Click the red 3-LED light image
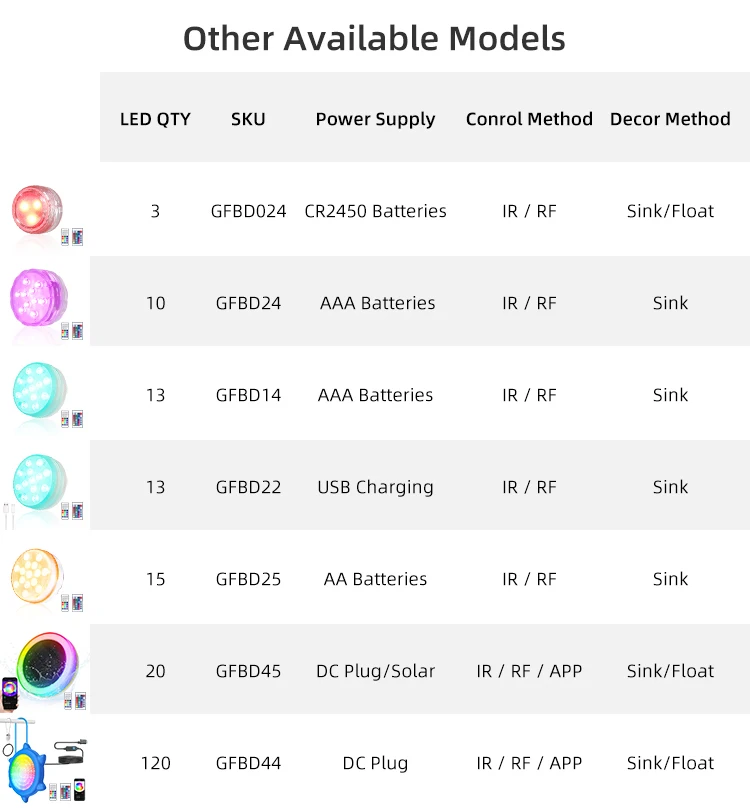The image size is (750, 808). (38, 208)
